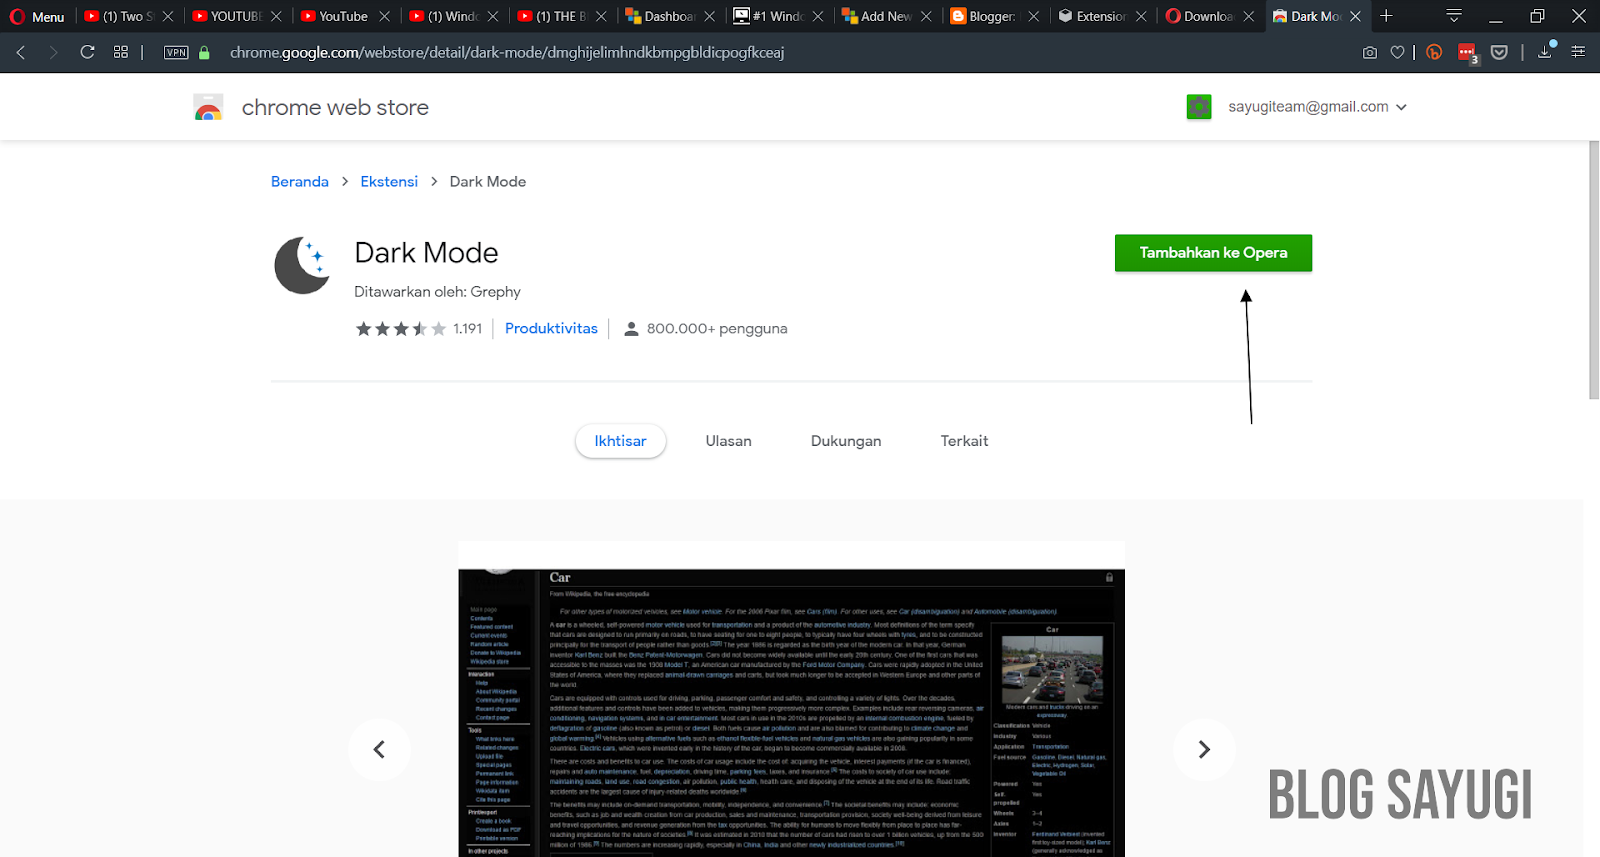Click the green security lock icon

[204, 52]
